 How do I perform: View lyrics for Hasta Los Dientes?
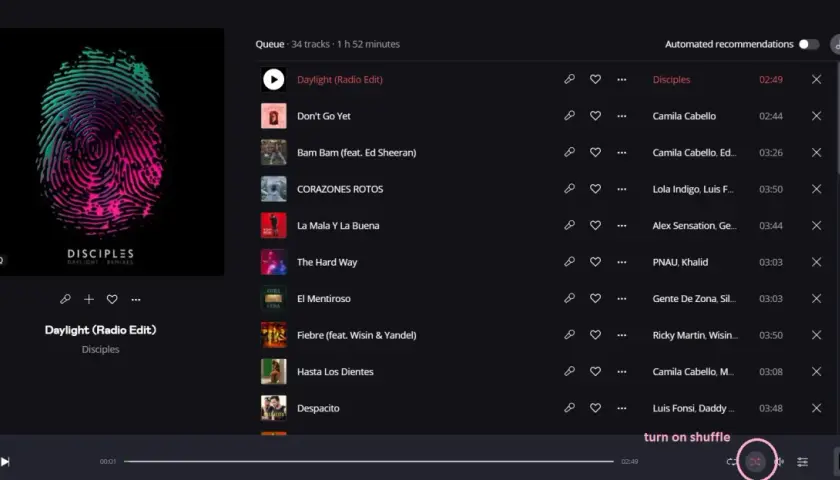tap(569, 371)
